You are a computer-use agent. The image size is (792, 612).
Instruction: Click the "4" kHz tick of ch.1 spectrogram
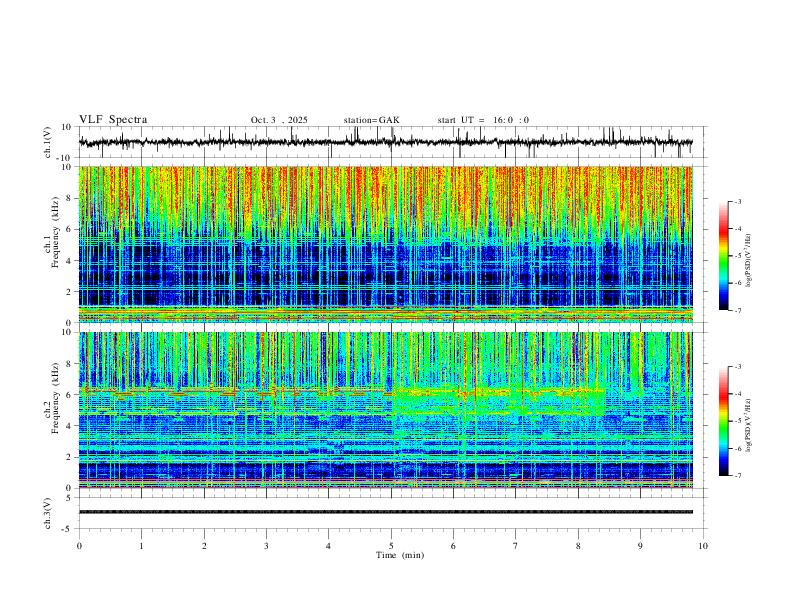tap(70, 261)
